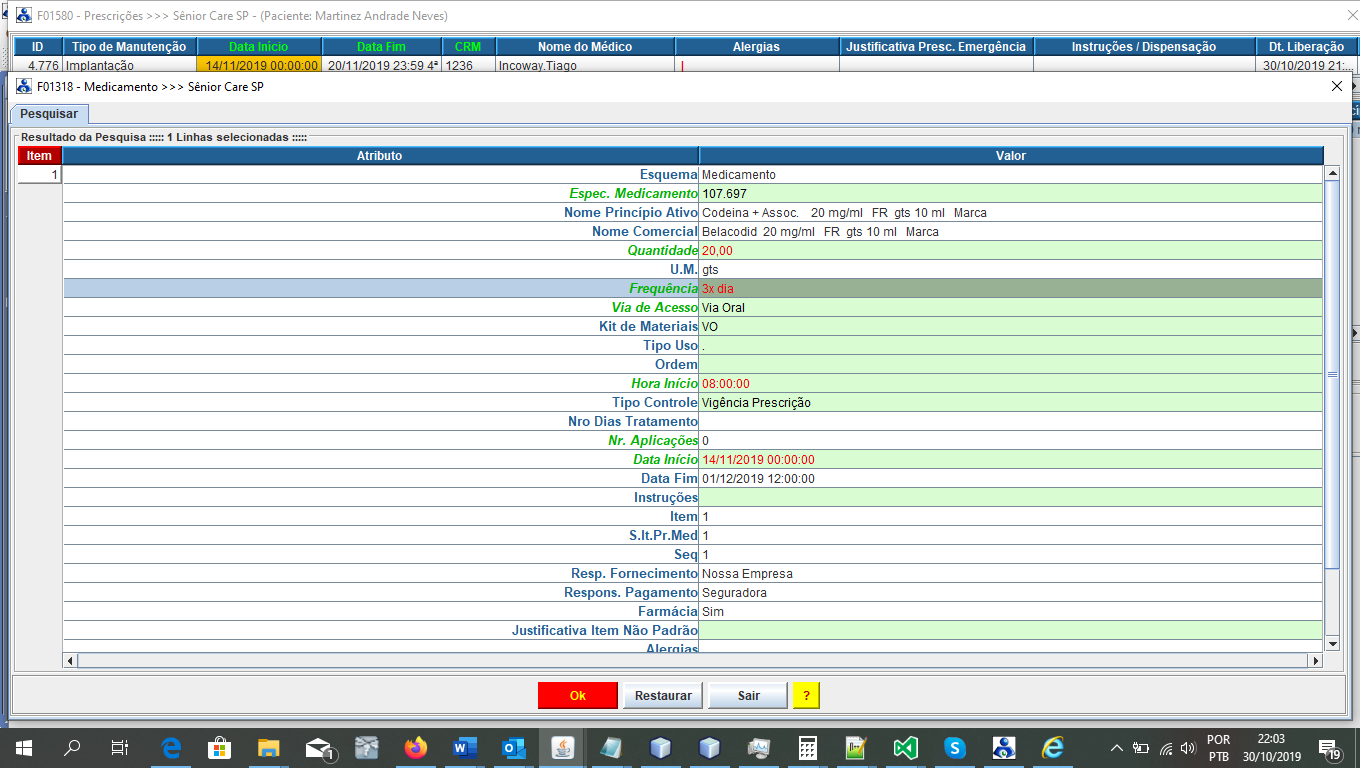Click Nome do Médico header in Prescrições window
The width and height of the screenshot is (1360, 768).
tap(585, 47)
